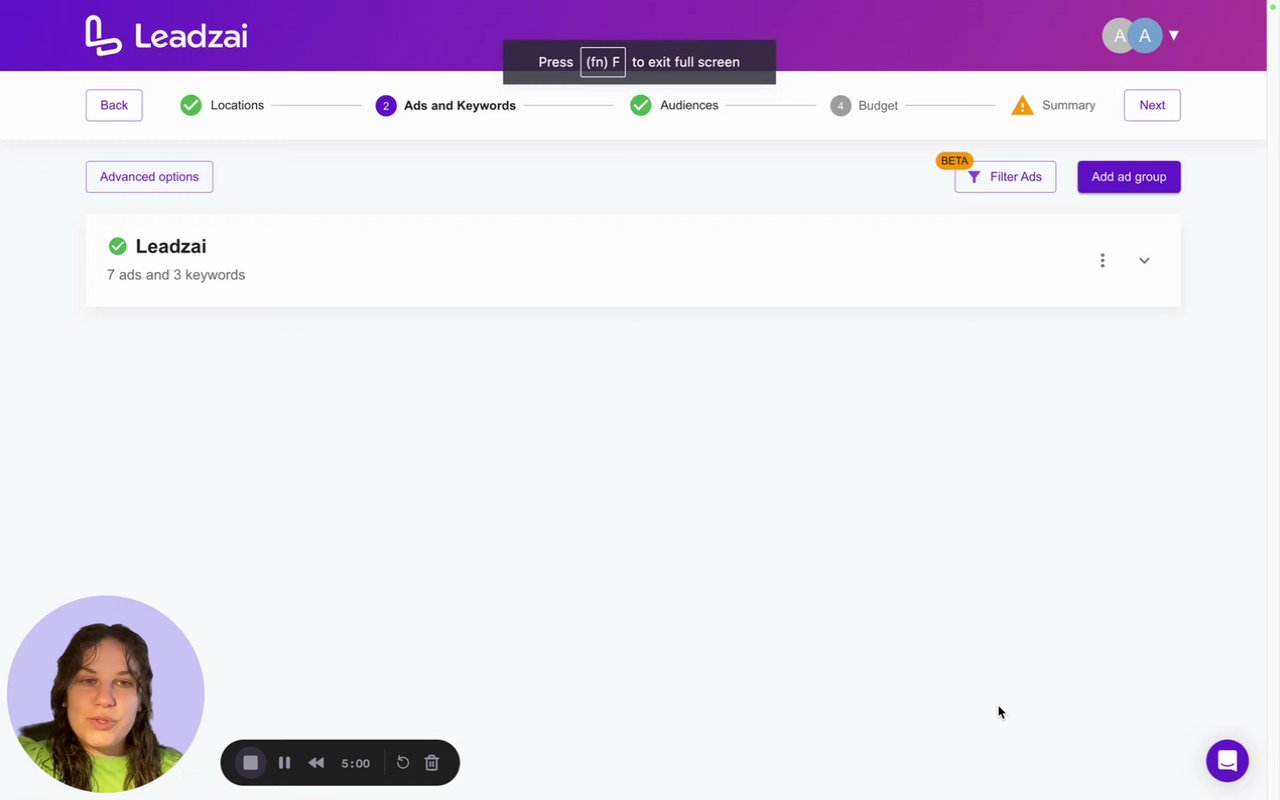The width and height of the screenshot is (1280, 800).
Task: Click the green checkmark beside Audiences
Action: (641, 105)
